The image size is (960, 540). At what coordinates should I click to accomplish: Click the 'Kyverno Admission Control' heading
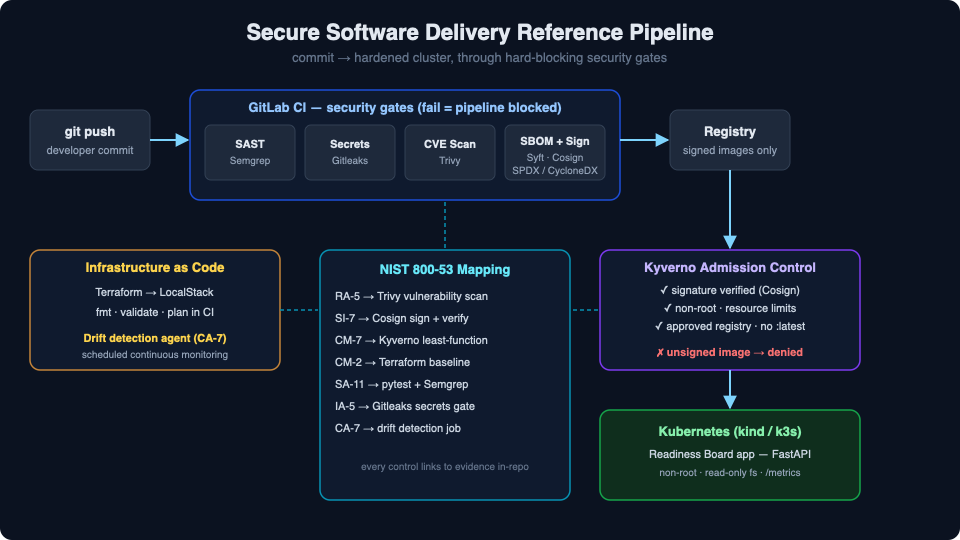tap(730, 268)
